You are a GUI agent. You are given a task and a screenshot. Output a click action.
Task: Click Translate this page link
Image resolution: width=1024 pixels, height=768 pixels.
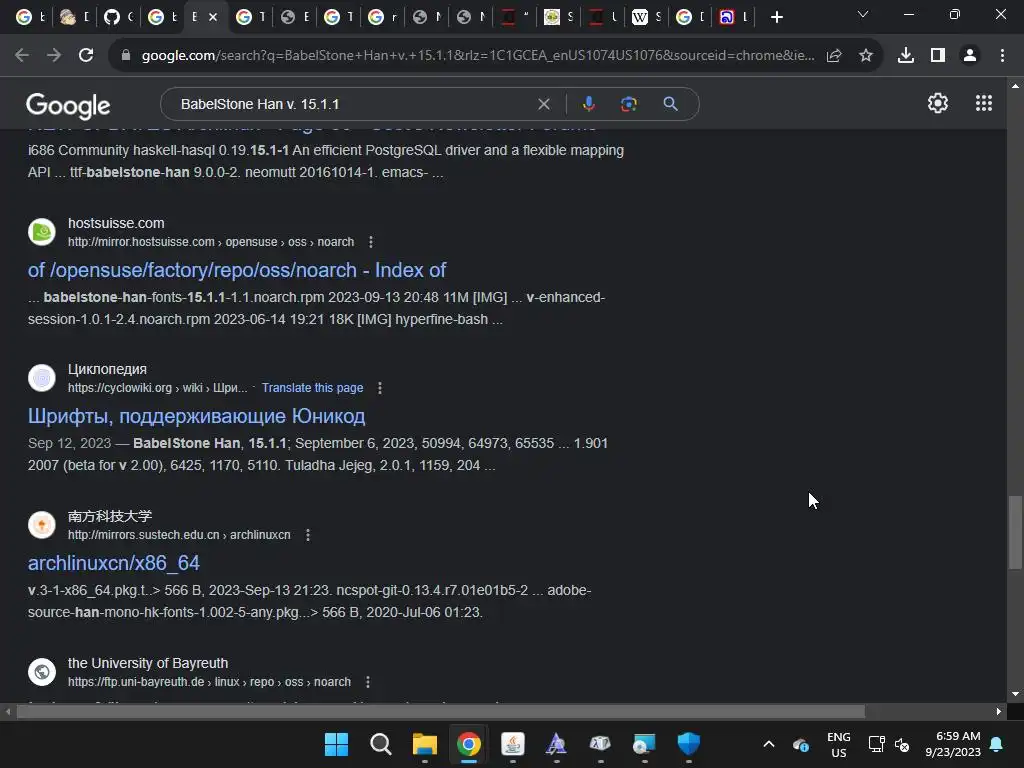312,388
